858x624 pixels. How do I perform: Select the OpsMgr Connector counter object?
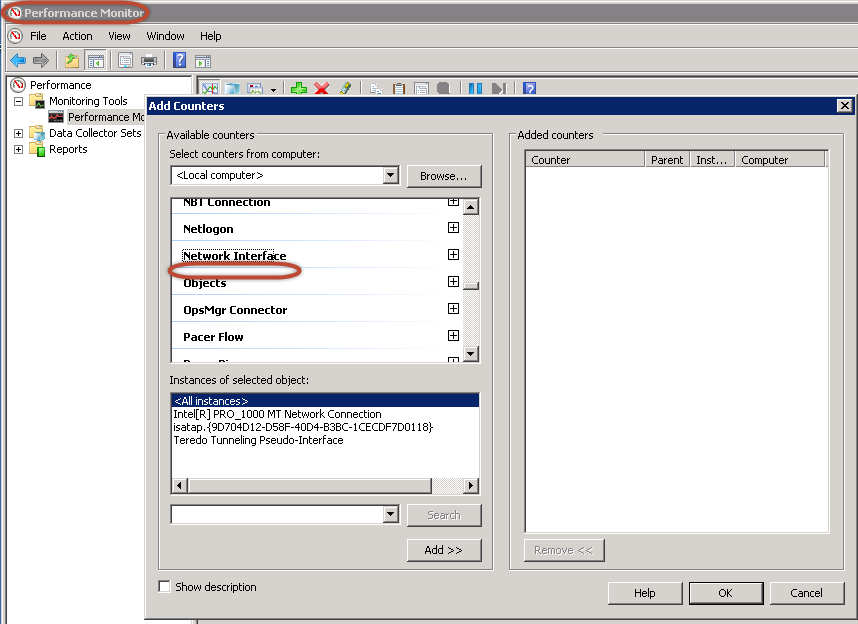(235, 310)
